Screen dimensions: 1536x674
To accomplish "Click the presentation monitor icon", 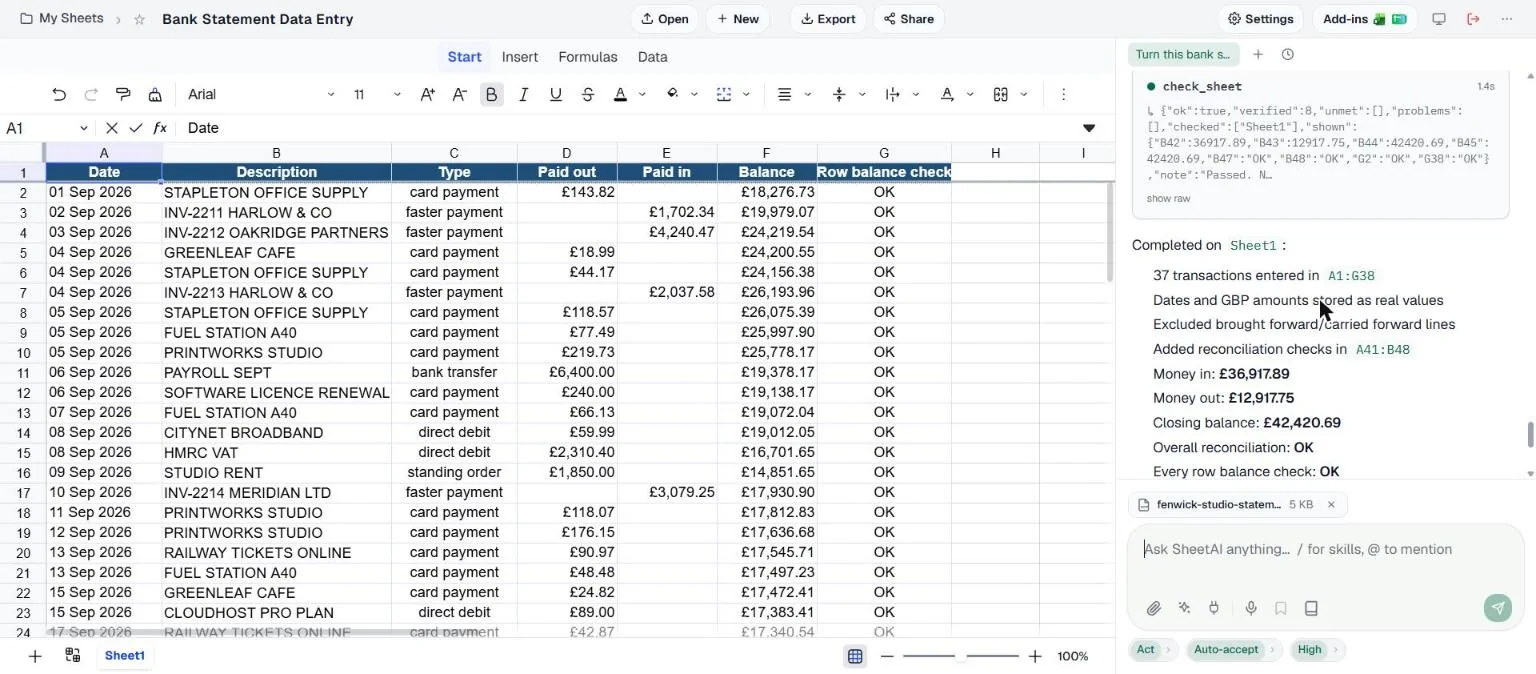I will click(x=1439, y=19).
